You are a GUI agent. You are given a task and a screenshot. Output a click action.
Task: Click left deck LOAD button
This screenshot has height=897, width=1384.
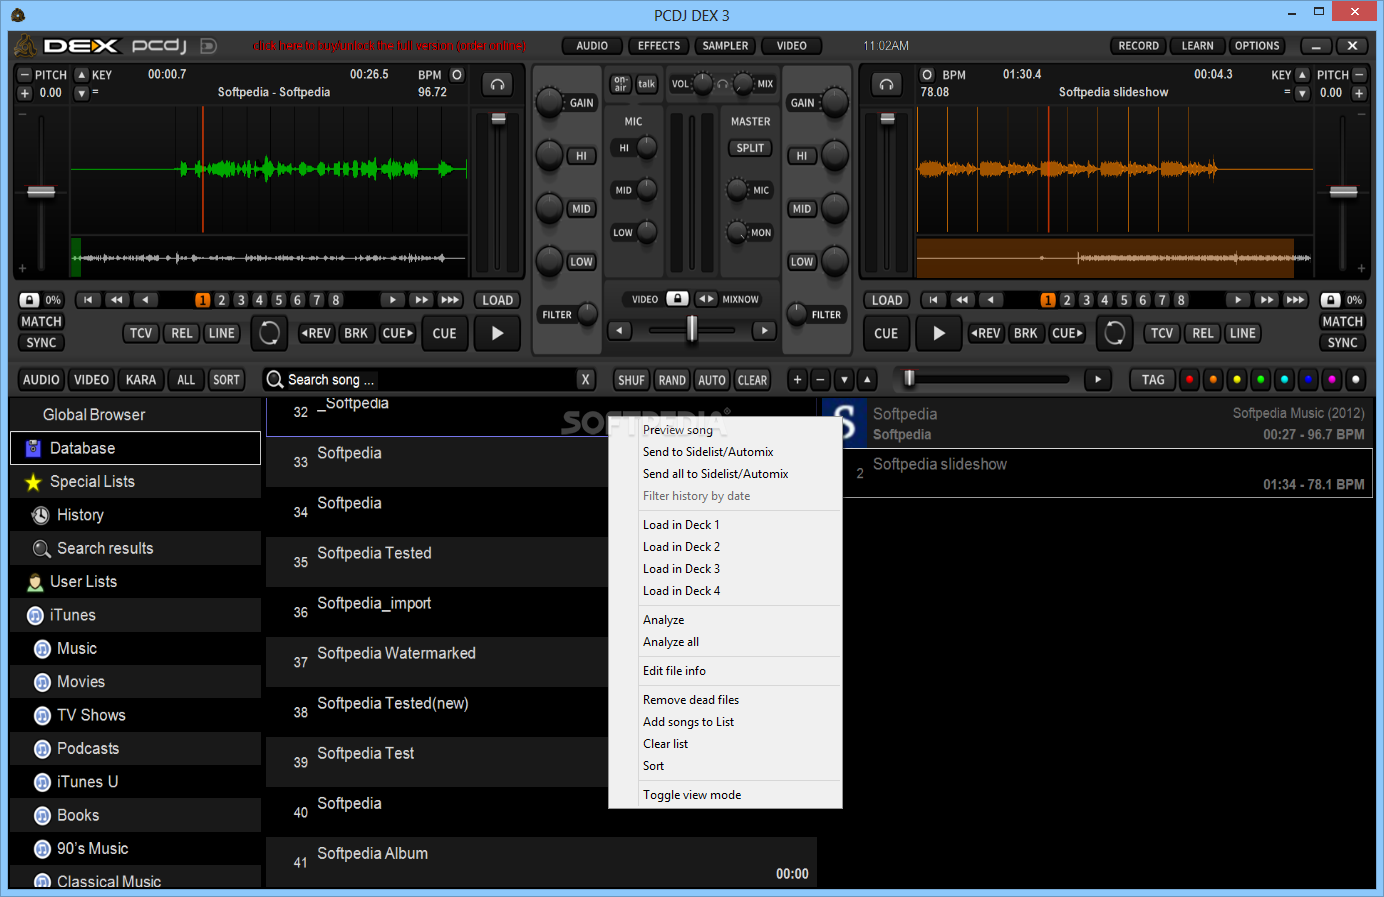(497, 300)
